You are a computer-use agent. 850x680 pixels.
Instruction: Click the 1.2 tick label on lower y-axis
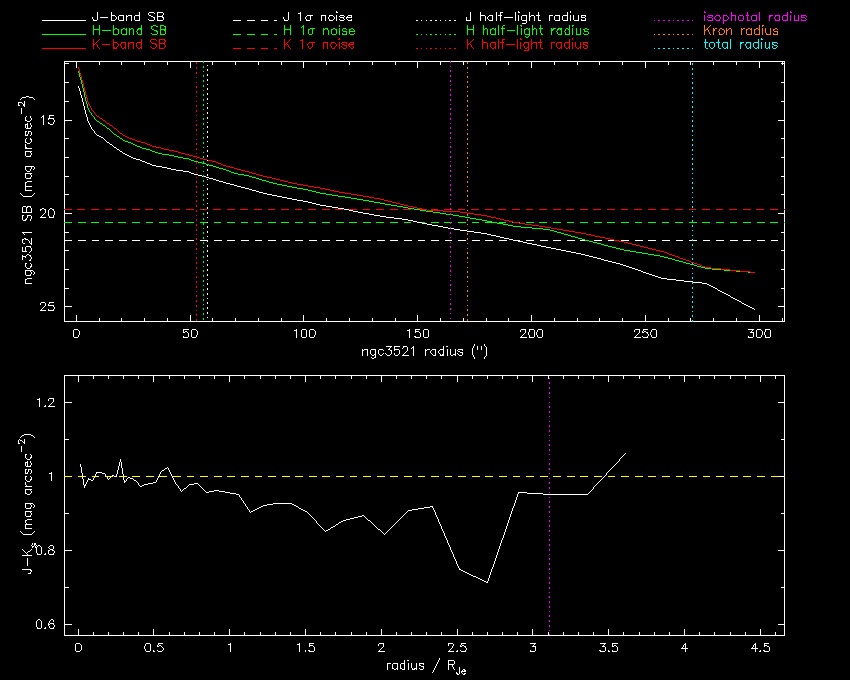(45, 403)
